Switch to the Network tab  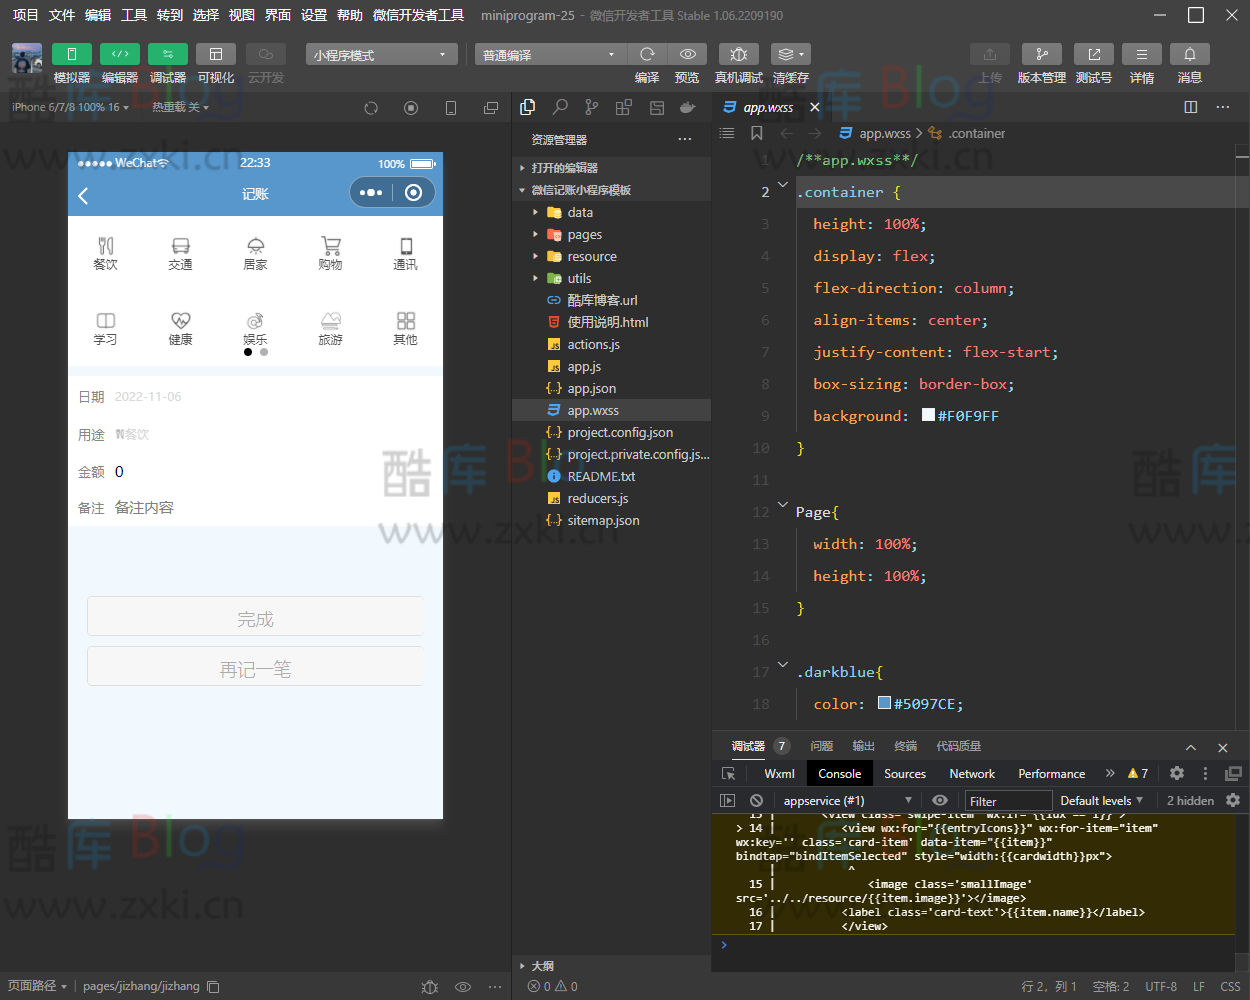coord(972,774)
